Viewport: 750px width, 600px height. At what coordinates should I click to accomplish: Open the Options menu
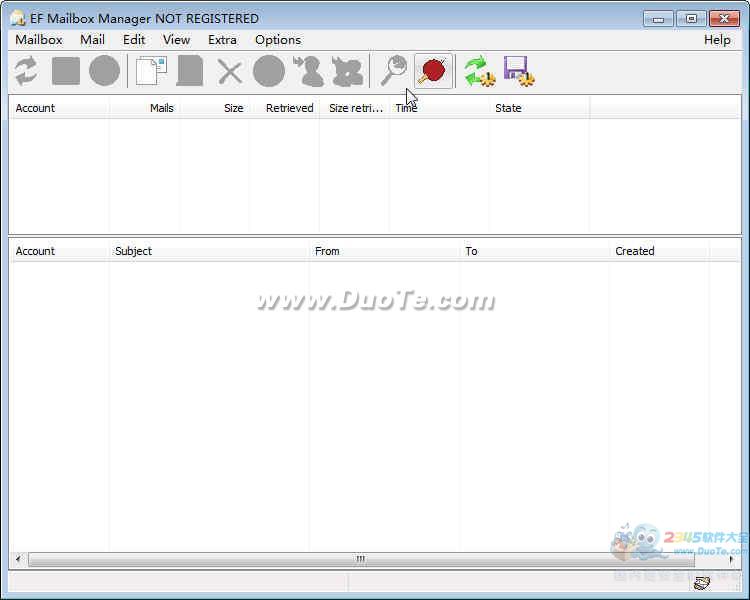coord(278,40)
